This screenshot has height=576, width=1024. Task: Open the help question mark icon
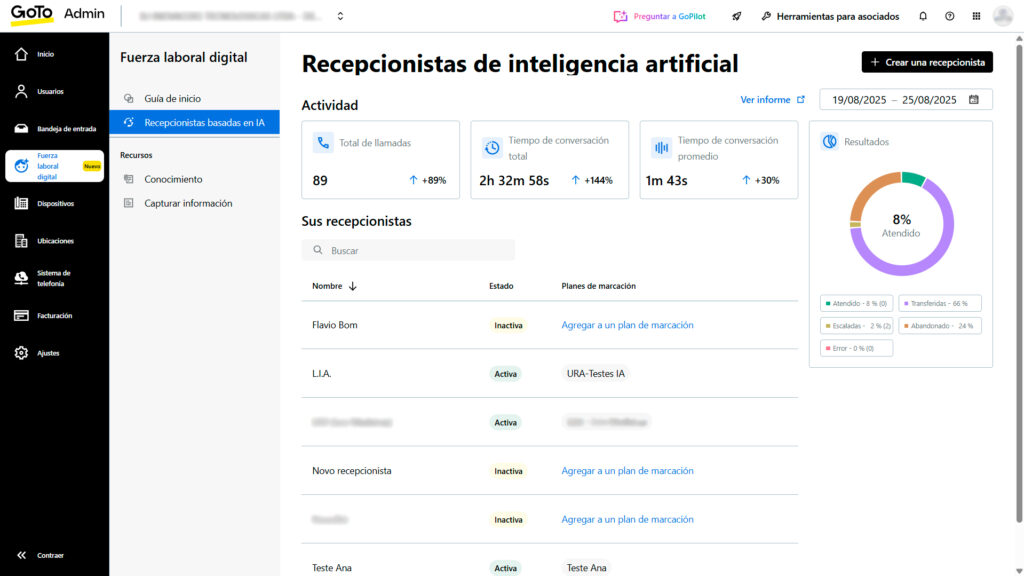point(949,16)
